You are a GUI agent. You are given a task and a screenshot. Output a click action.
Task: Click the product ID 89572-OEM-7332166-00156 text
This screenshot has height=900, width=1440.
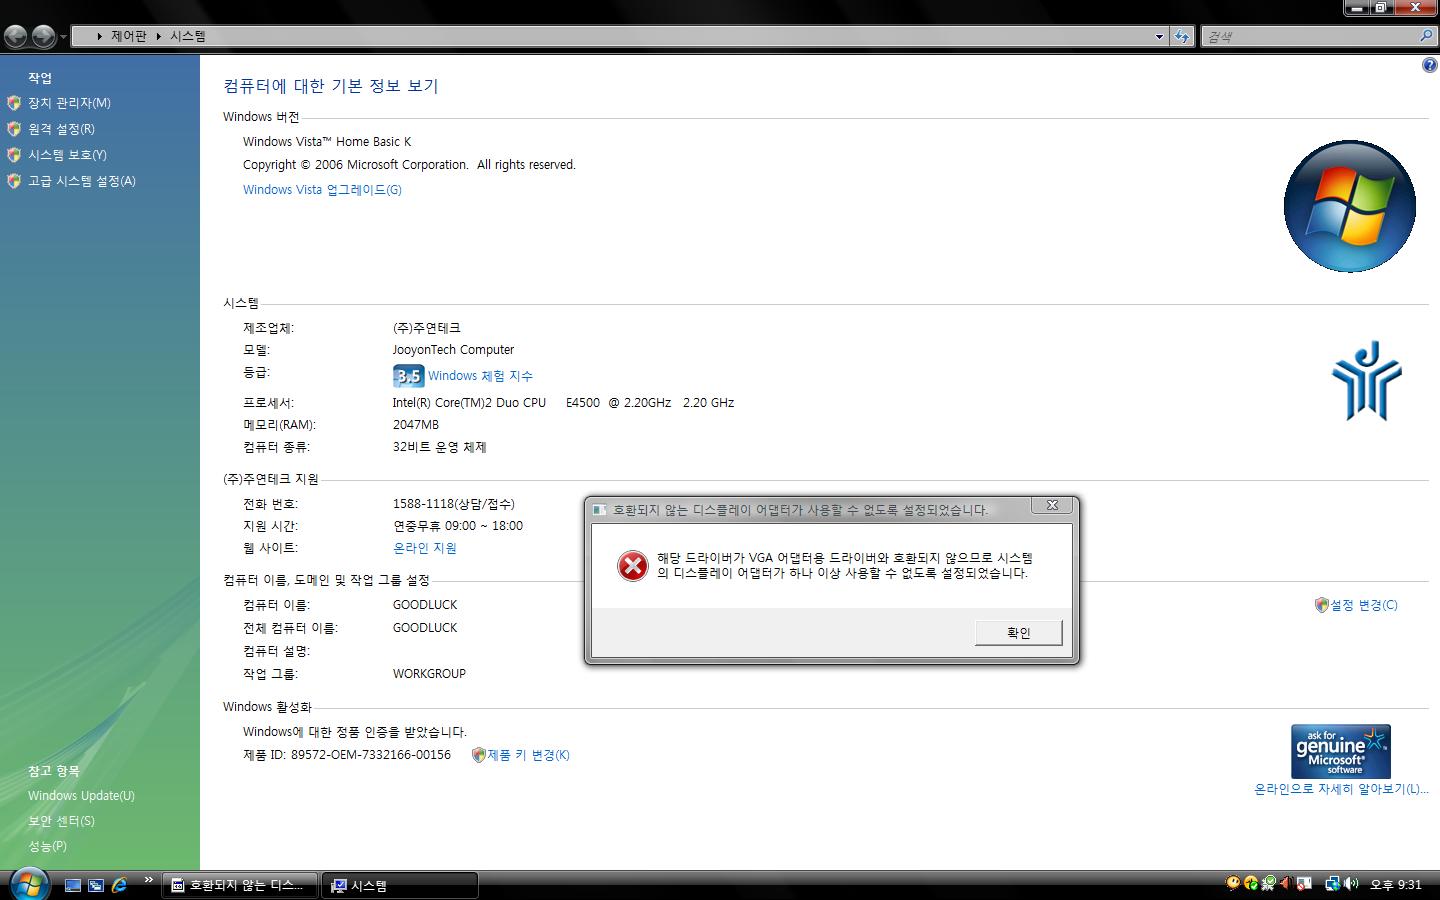coord(370,755)
